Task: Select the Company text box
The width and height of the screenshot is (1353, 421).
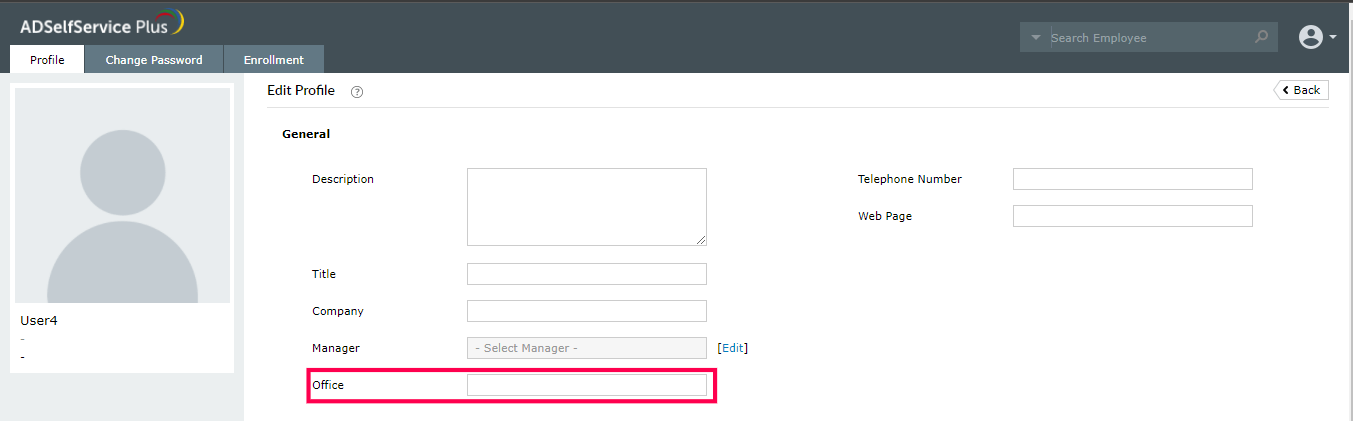Action: coord(586,311)
